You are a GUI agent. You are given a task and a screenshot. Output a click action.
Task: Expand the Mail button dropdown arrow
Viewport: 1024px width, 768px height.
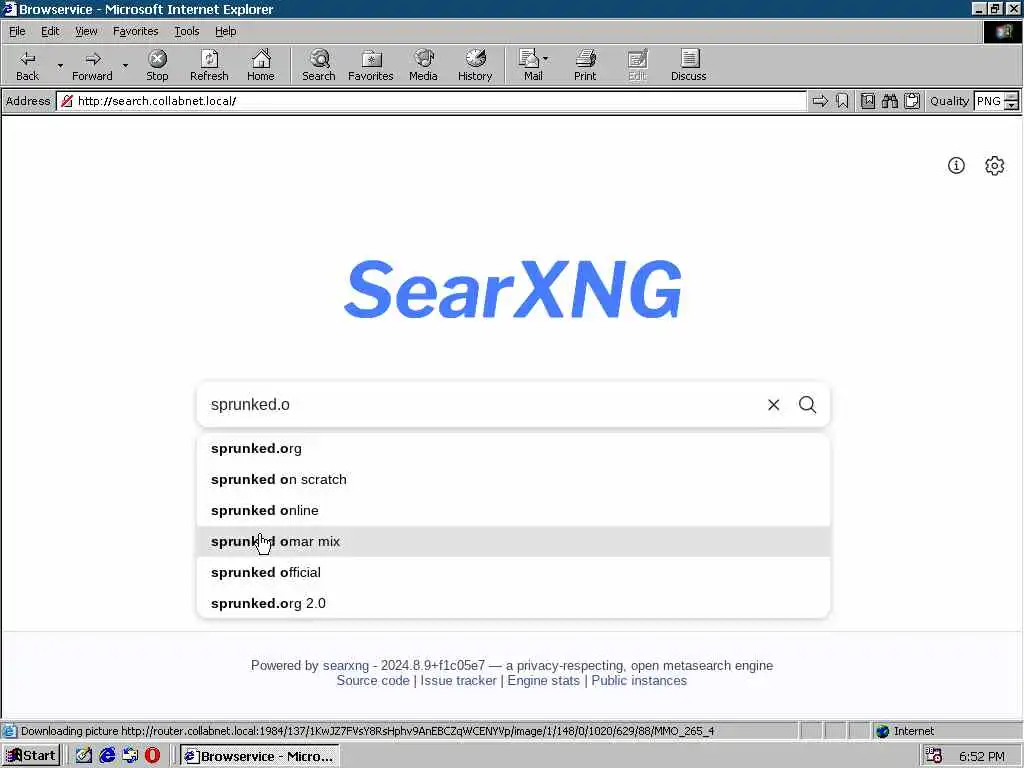click(x=546, y=59)
